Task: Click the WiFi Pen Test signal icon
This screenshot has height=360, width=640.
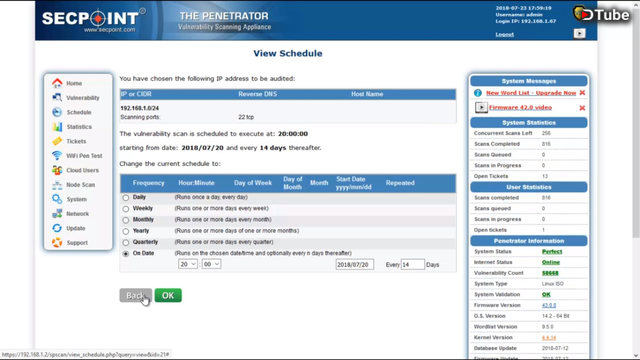Action: [57, 156]
